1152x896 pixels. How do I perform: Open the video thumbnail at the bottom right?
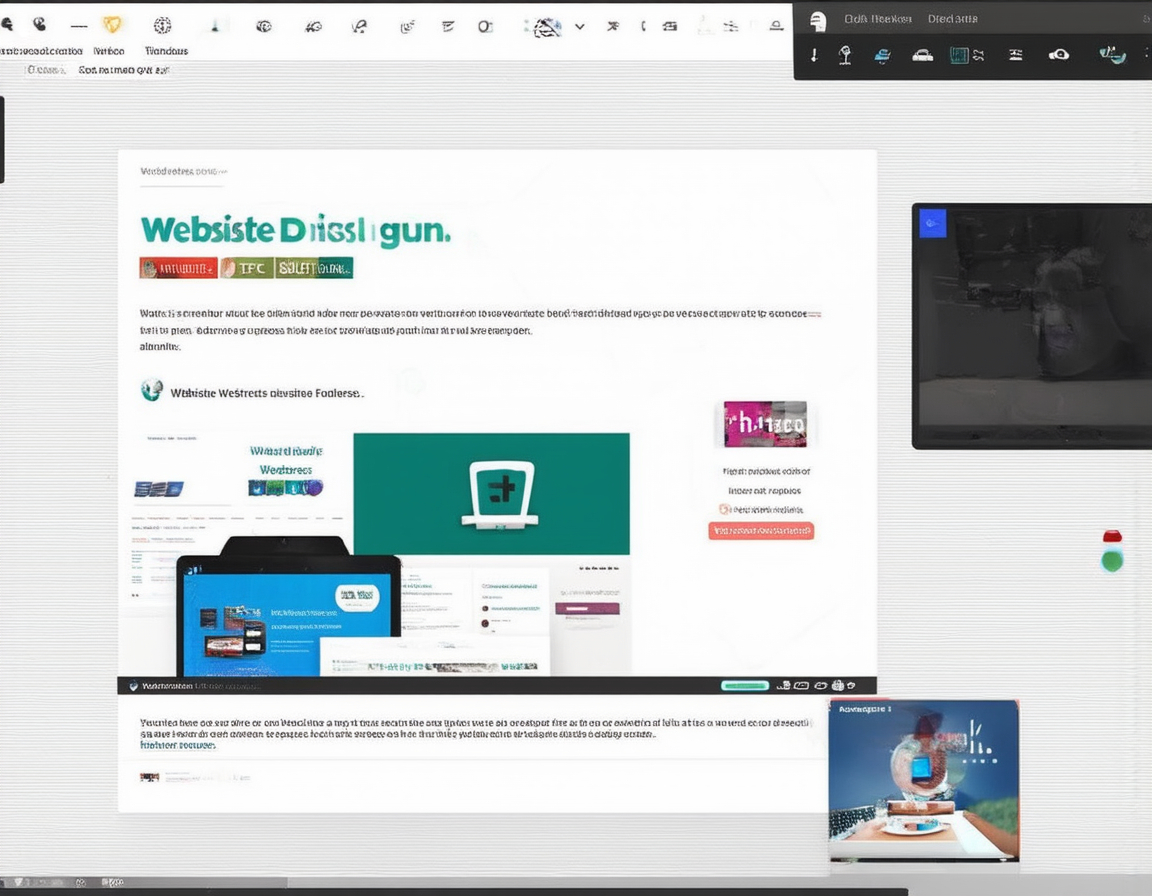924,780
